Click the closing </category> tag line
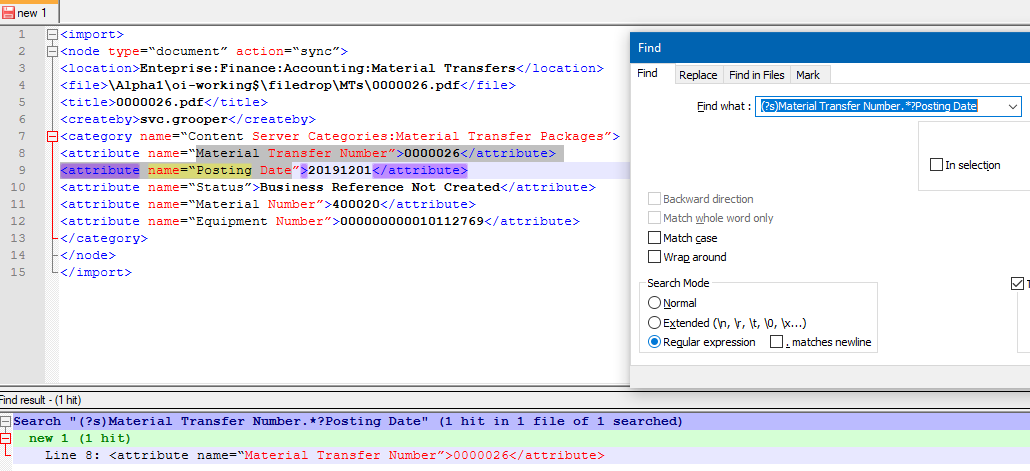This screenshot has width=1030, height=471. click(x=104, y=238)
